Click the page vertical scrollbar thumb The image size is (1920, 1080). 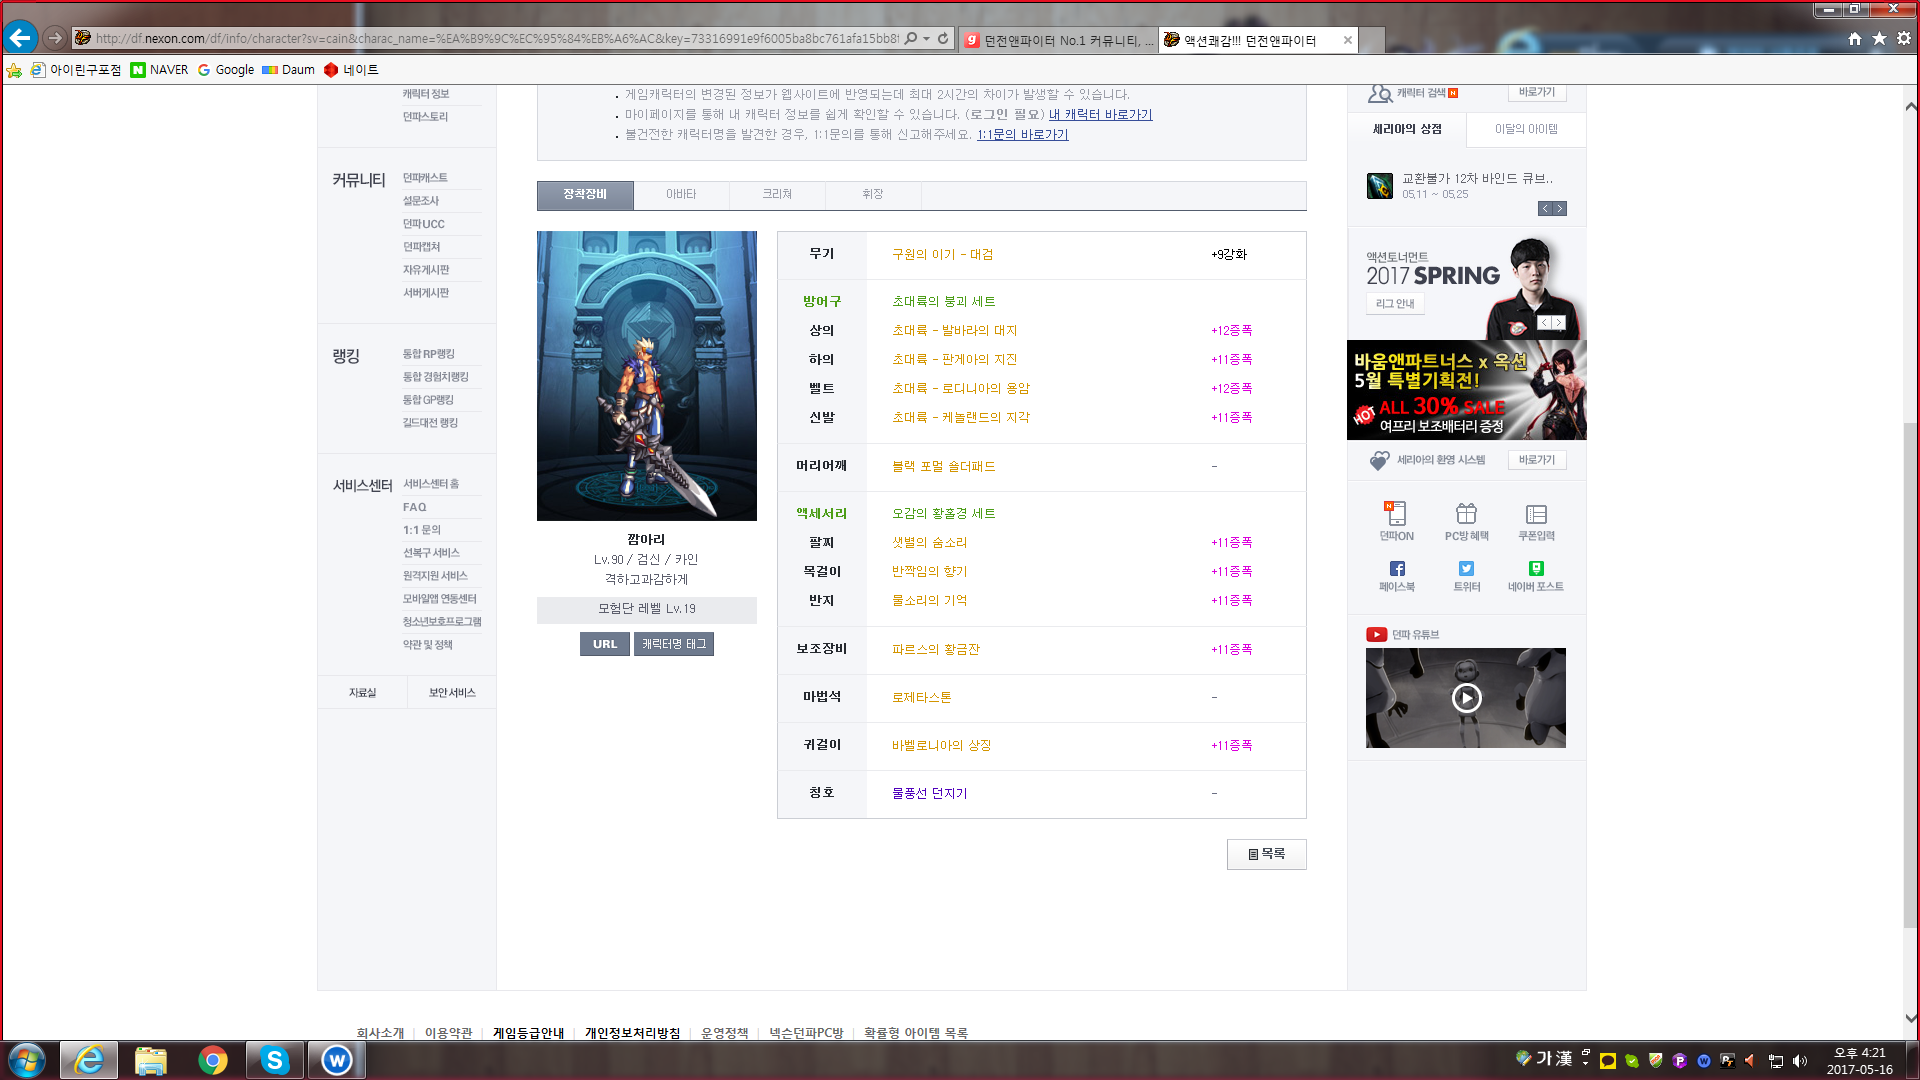click(1910, 675)
